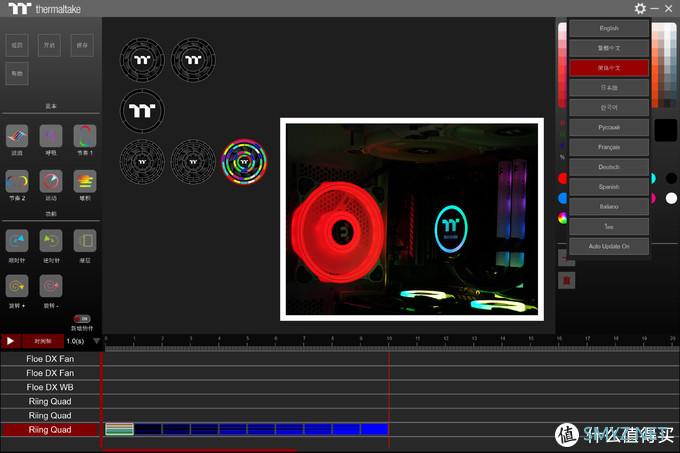Select Deutsch in the language menu
Image resolution: width=680 pixels, height=453 pixels.
[609, 167]
